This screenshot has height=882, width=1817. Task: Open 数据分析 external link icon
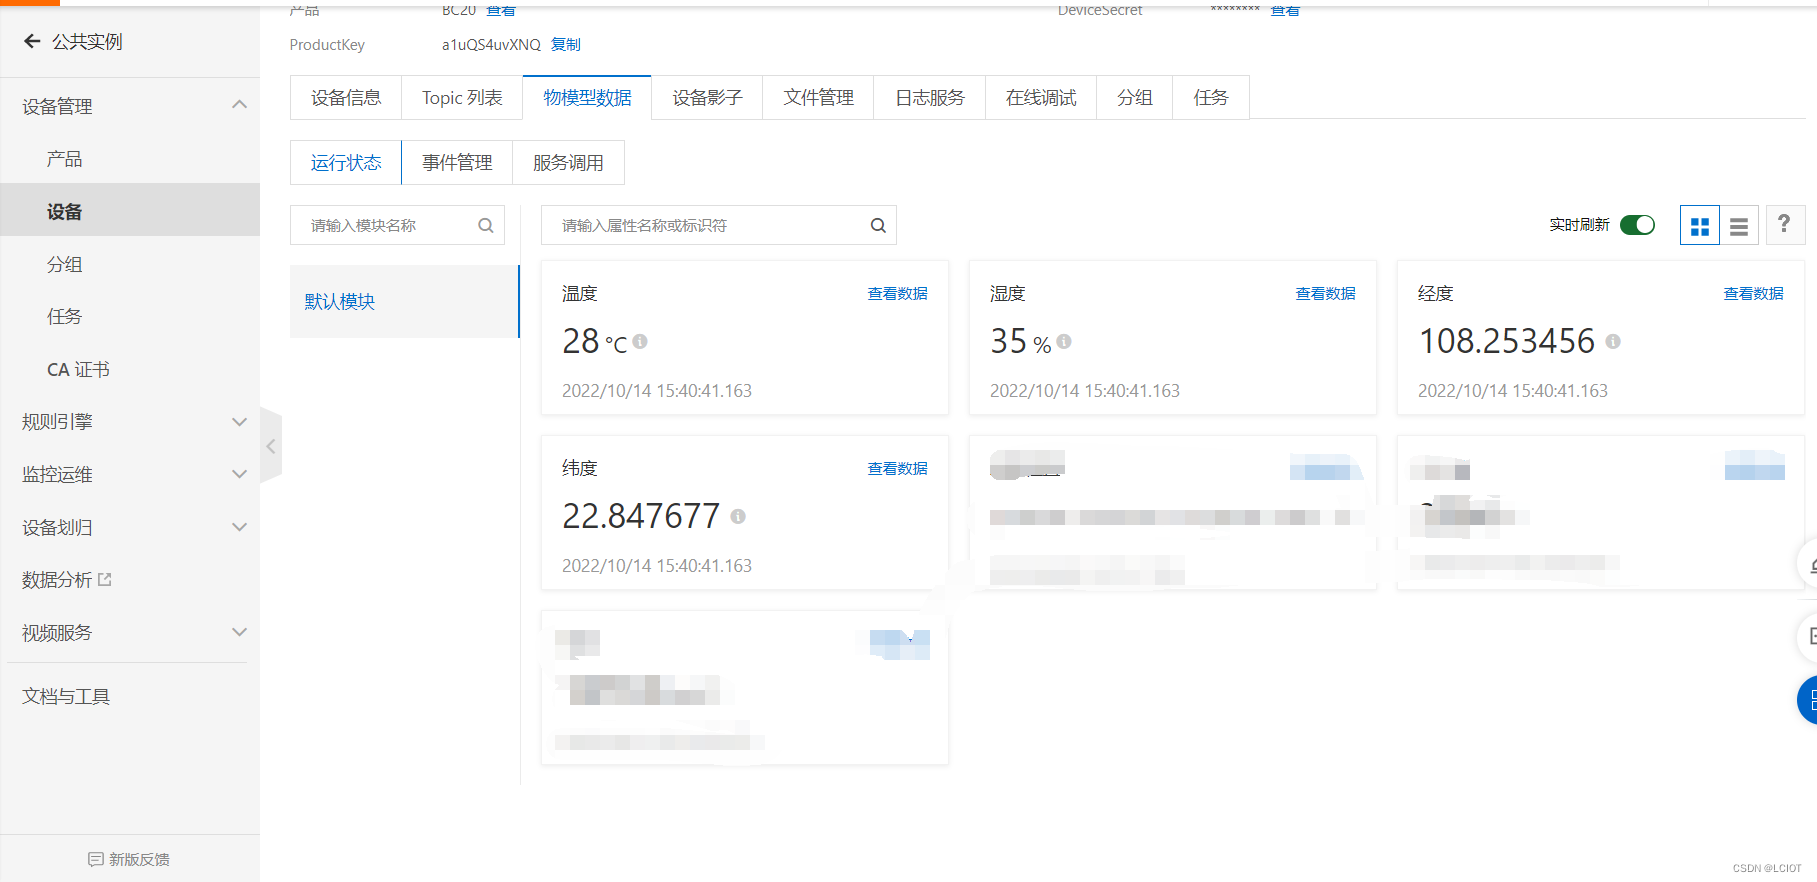(105, 579)
